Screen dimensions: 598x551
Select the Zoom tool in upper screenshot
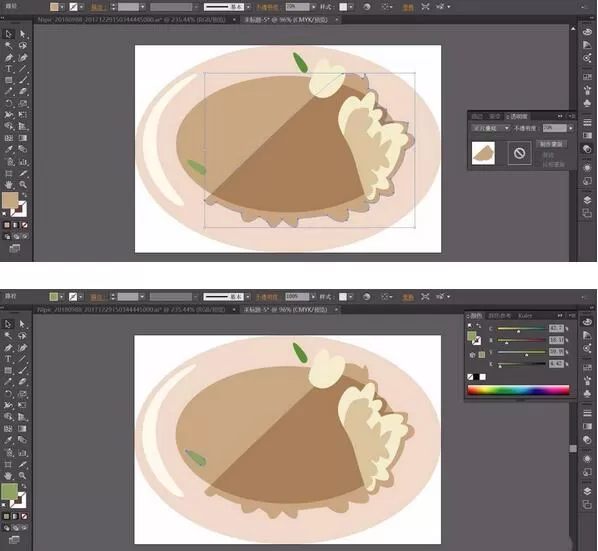coord(23,185)
